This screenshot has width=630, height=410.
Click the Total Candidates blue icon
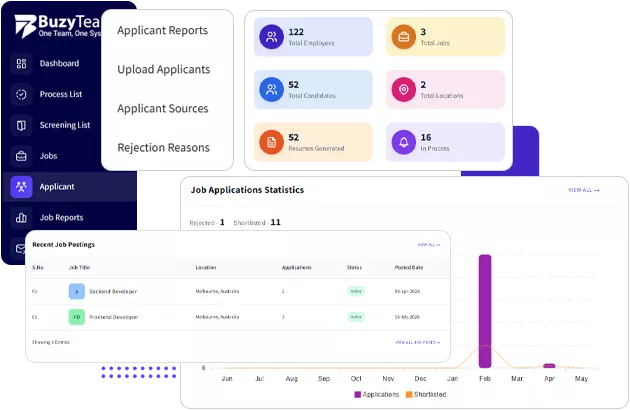pyautogui.click(x=272, y=90)
